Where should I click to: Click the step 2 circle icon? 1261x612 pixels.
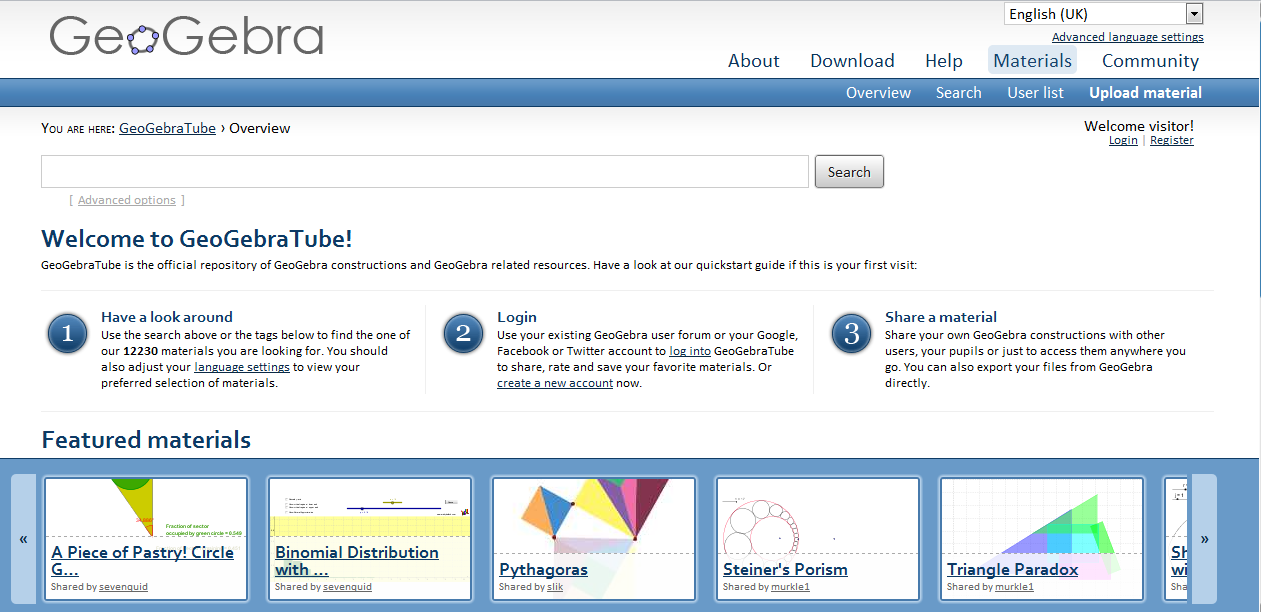pos(463,334)
